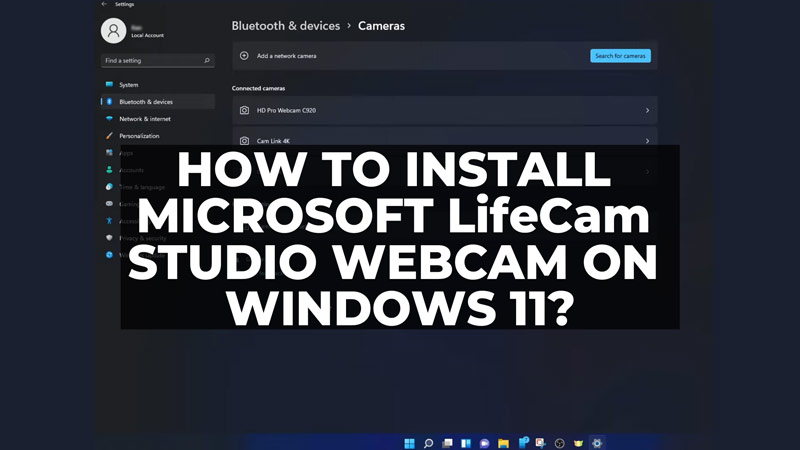Open Task View on the taskbar

(447, 443)
